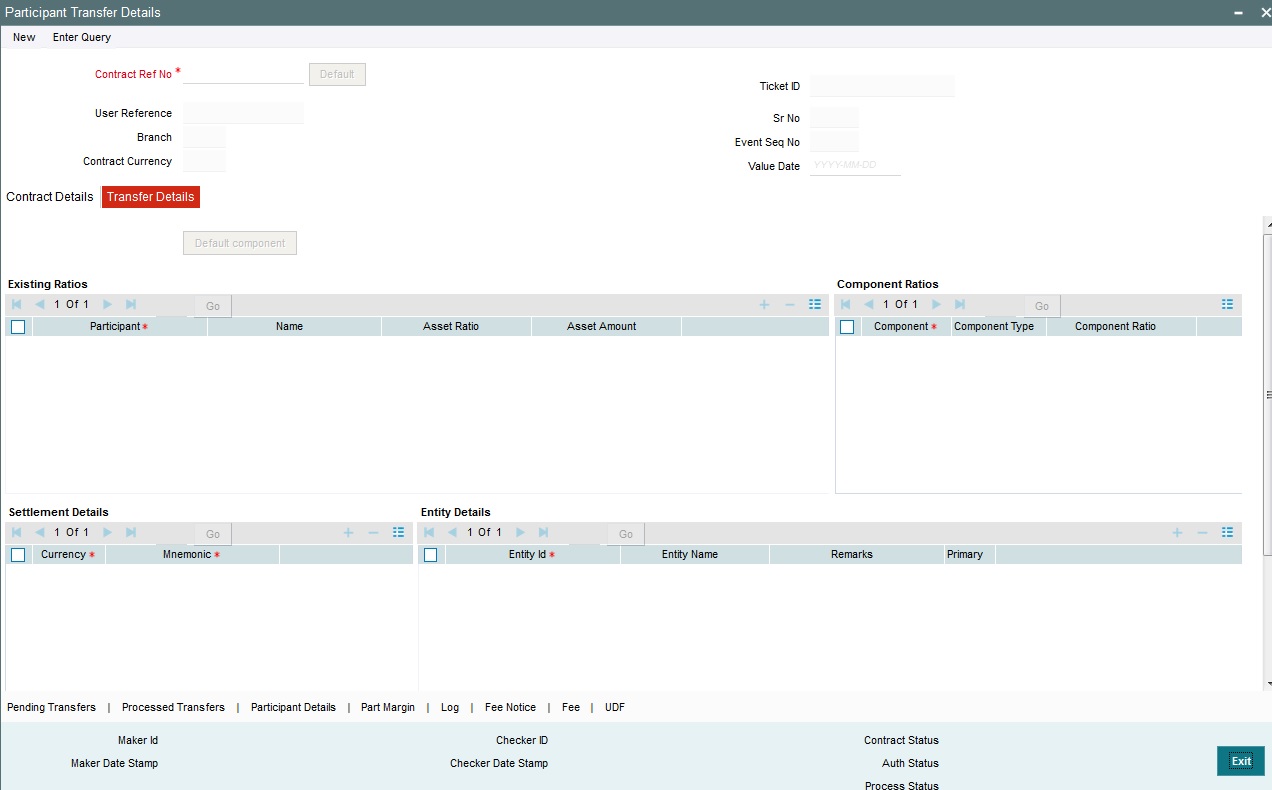Screen dimensions: 1272x790
Task: Tick the Component Ratios select-all checkbox
Action: (x=847, y=326)
